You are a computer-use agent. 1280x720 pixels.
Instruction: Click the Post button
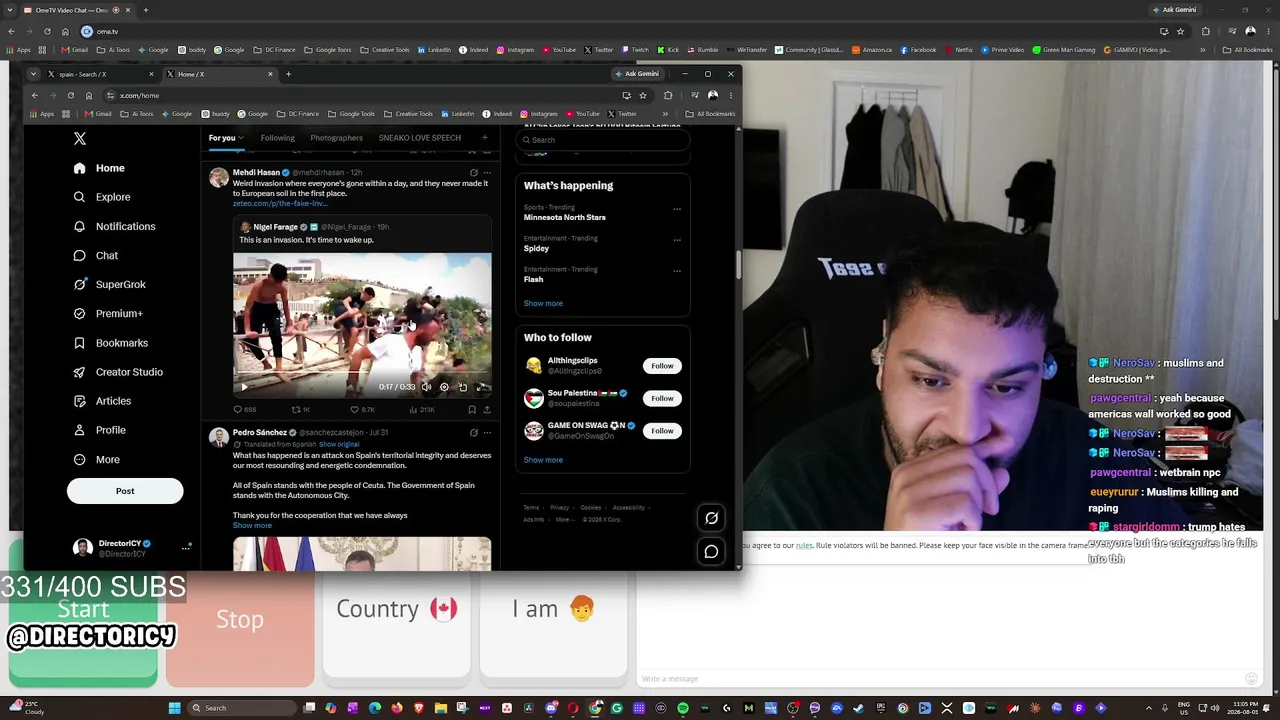point(125,491)
